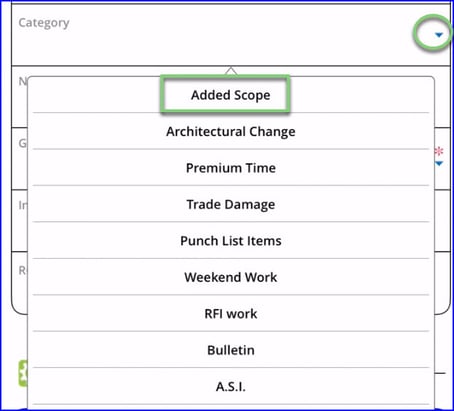Select Trade Damage category

point(231,204)
